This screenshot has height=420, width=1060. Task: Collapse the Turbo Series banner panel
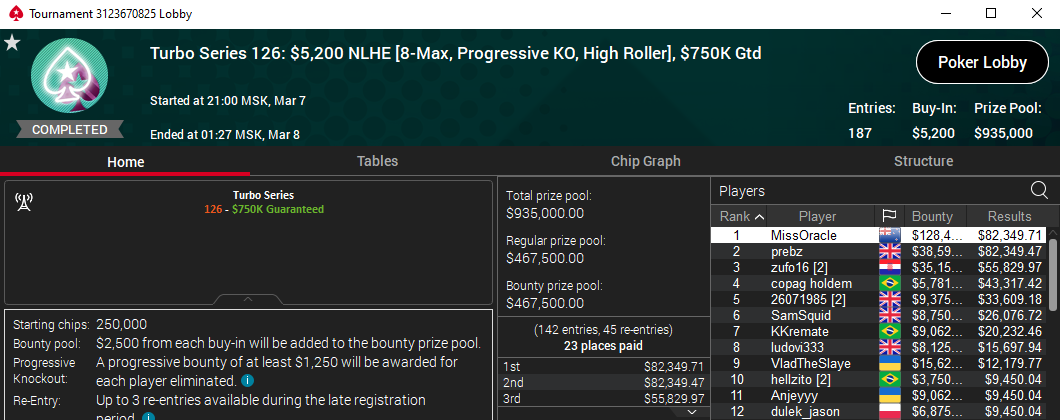pos(248,299)
